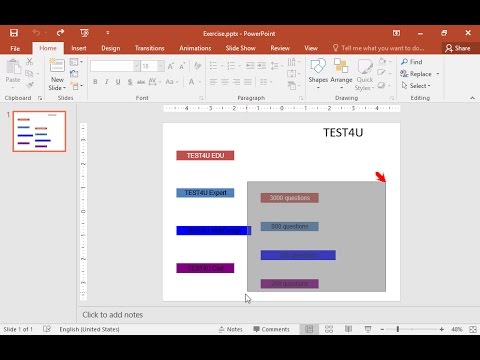Image resolution: width=480 pixels, height=360 pixels.
Task: Click Click to add notes area
Action: coord(113,315)
